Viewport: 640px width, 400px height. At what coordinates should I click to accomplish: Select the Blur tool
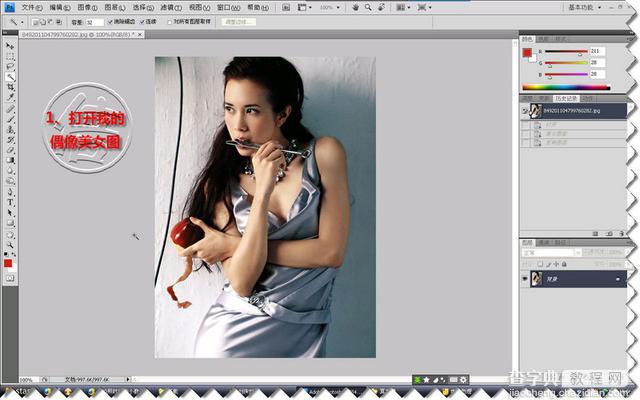(x=10, y=171)
